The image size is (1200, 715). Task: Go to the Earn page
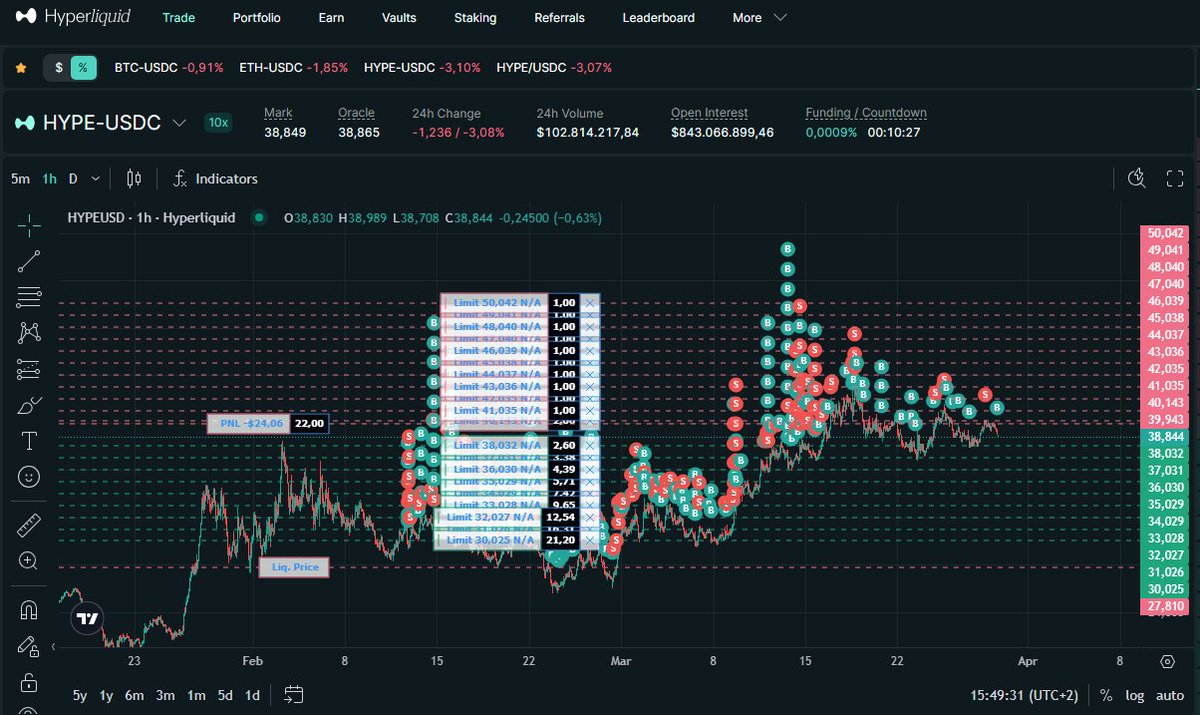pos(331,18)
